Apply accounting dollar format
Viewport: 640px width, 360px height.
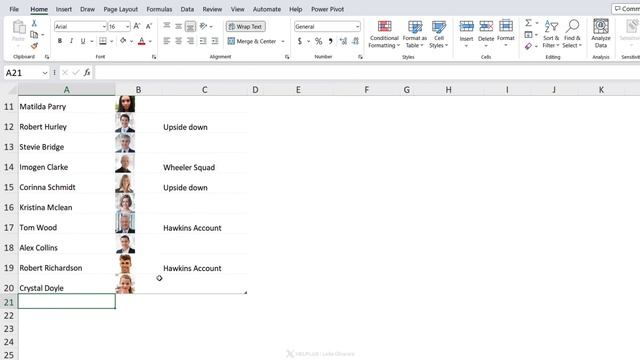click(300, 41)
